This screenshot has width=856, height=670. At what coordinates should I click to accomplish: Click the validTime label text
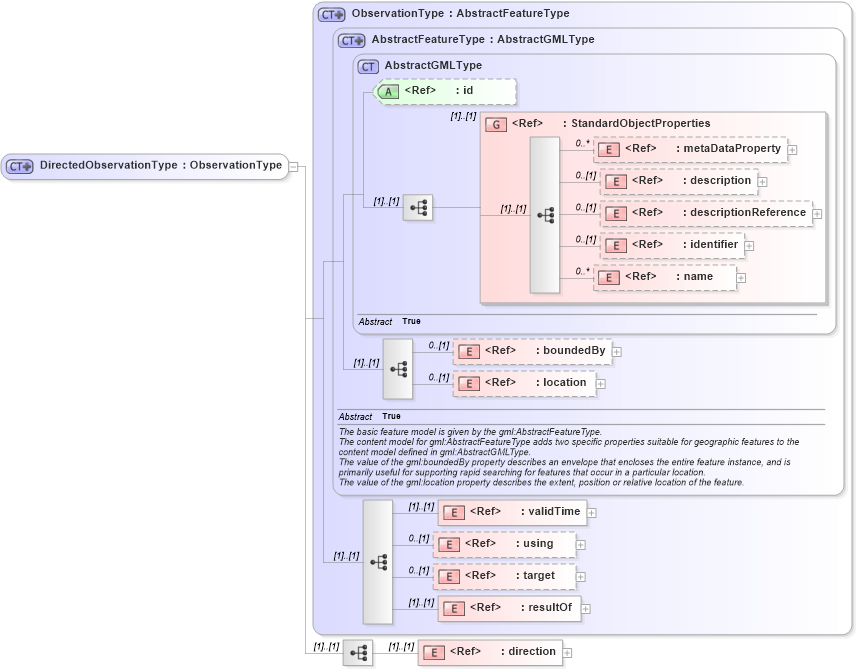tap(554, 512)
